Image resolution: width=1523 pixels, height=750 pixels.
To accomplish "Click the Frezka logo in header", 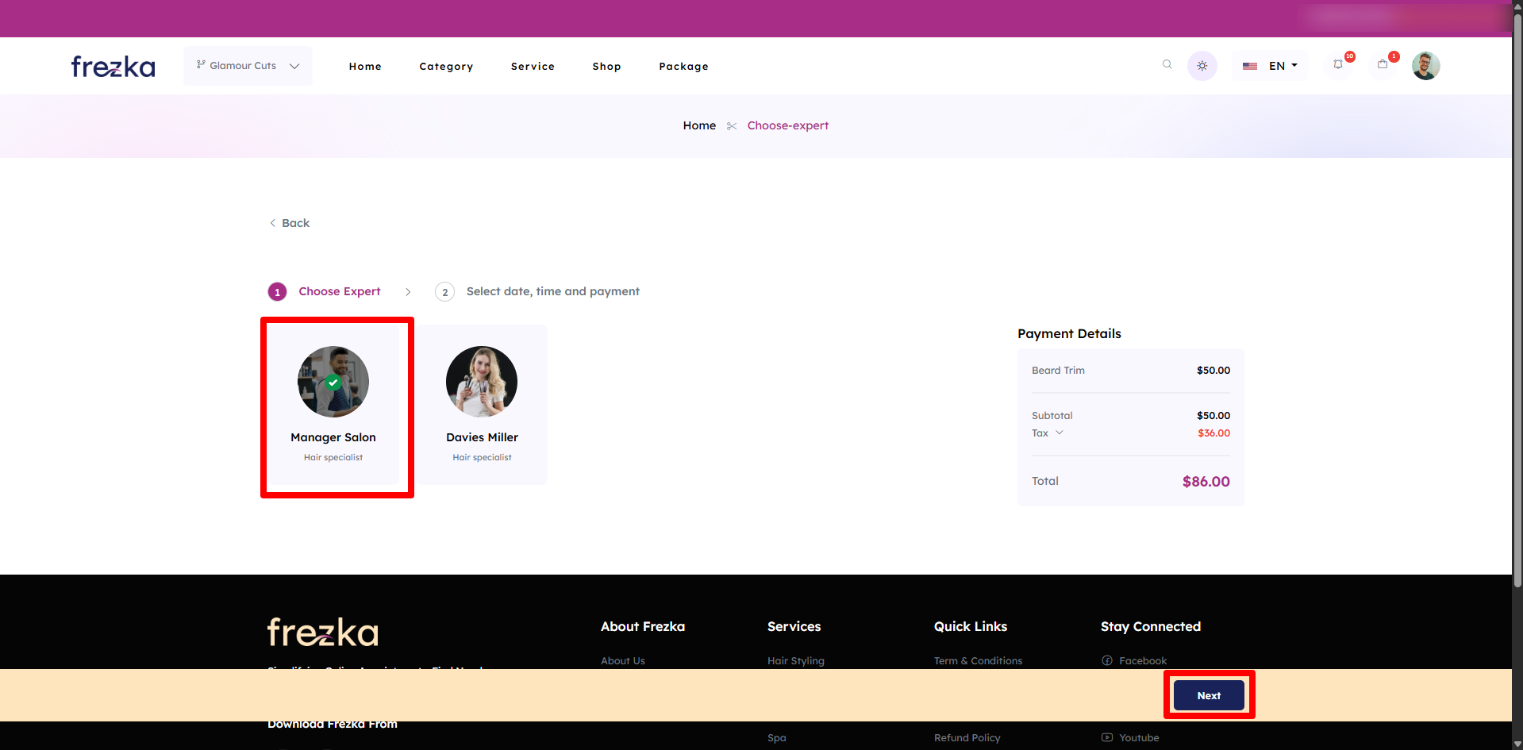I will (x=113, y=67).
